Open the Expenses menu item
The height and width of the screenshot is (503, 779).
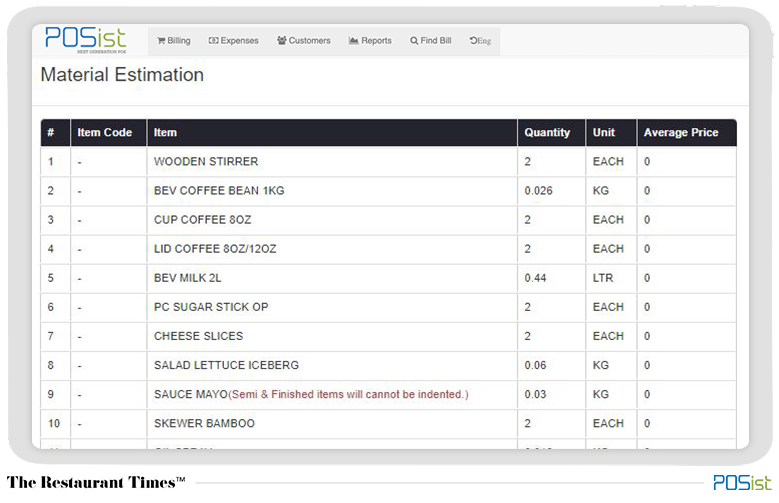pyautogui.click(x=234, y=41)
